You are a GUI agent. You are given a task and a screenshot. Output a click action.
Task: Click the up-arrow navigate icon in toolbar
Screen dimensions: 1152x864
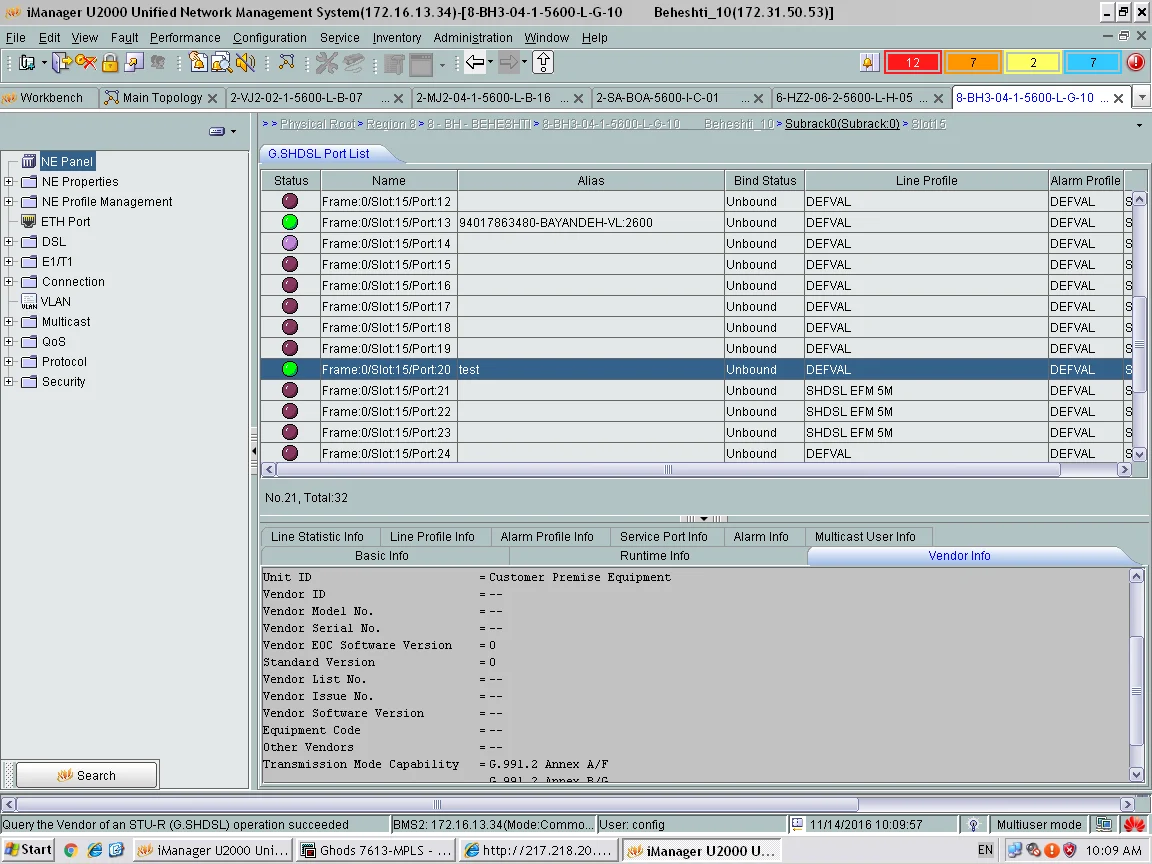543,63
